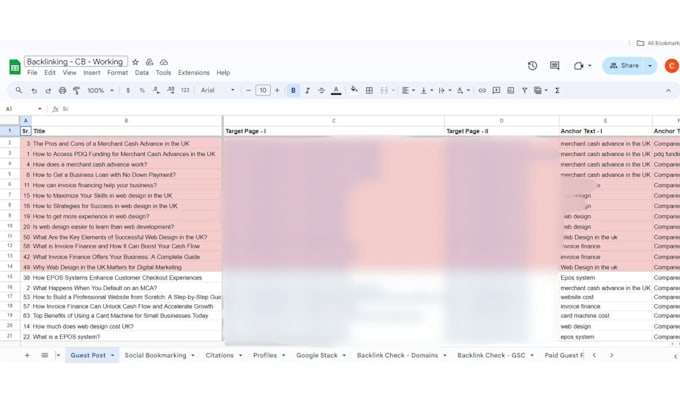680x404 pixels.
Task: Open the all sheets list
Action: 45,355
